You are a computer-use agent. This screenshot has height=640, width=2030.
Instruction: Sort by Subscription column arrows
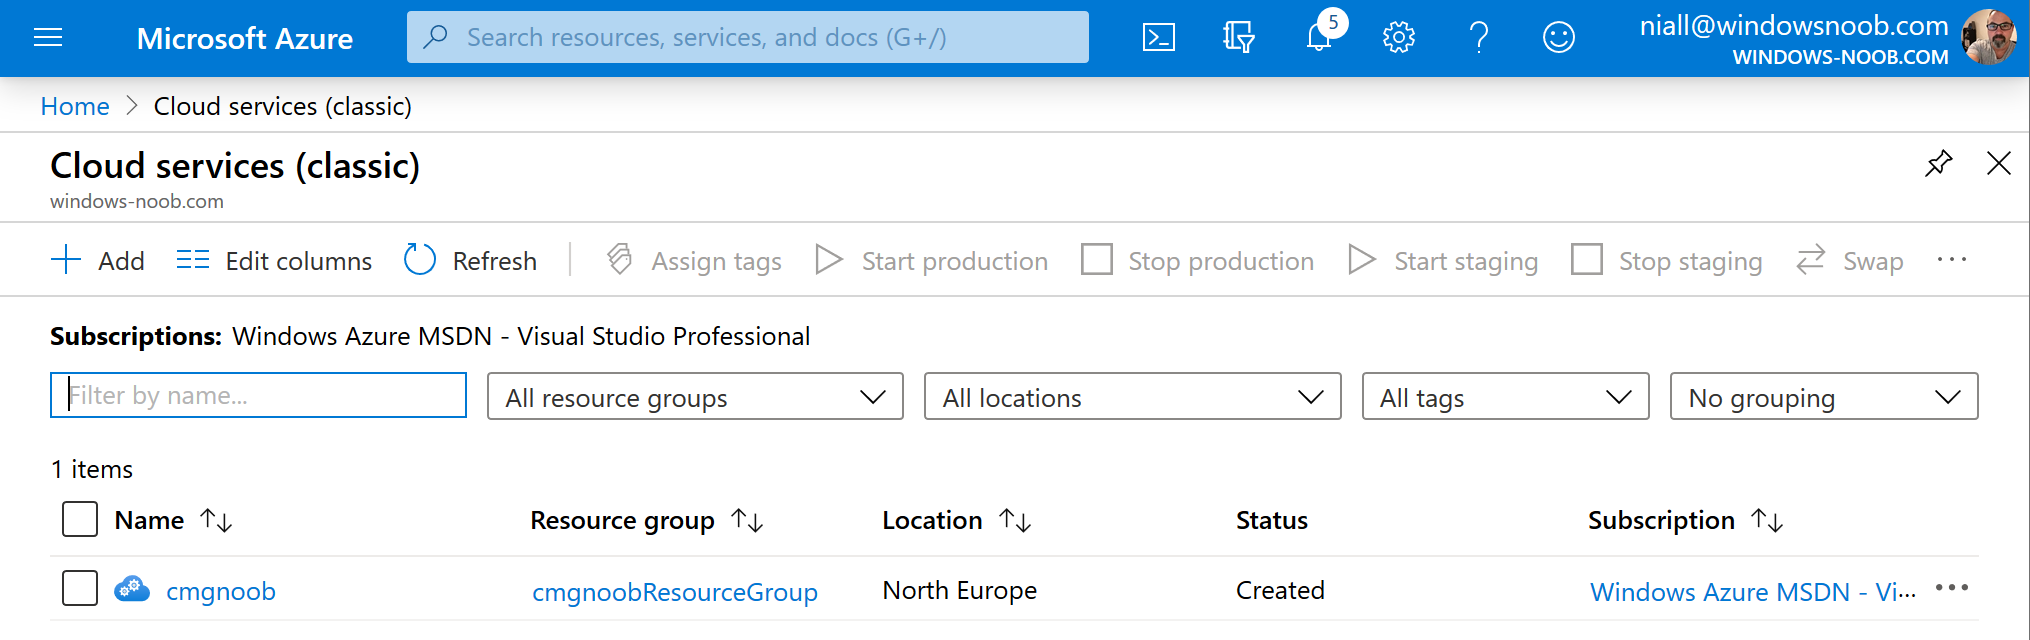[x=1767, y=520]
